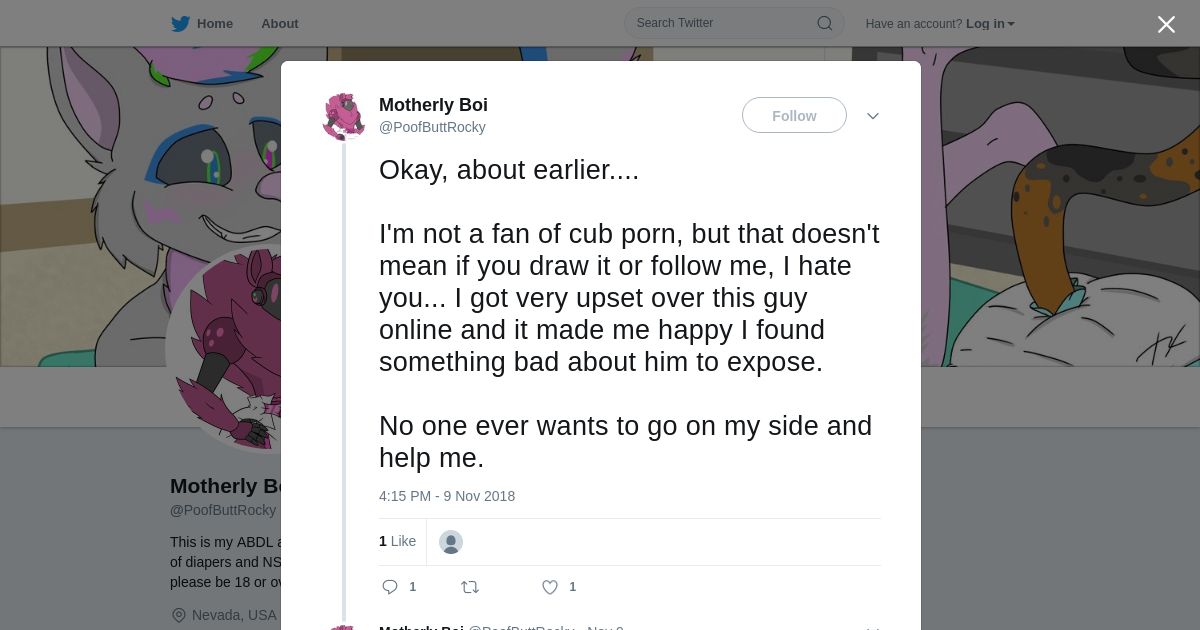Follow Motherly Boi
Screen dimensions: 1200x630
pyautogui.click(x=794, y=116)
